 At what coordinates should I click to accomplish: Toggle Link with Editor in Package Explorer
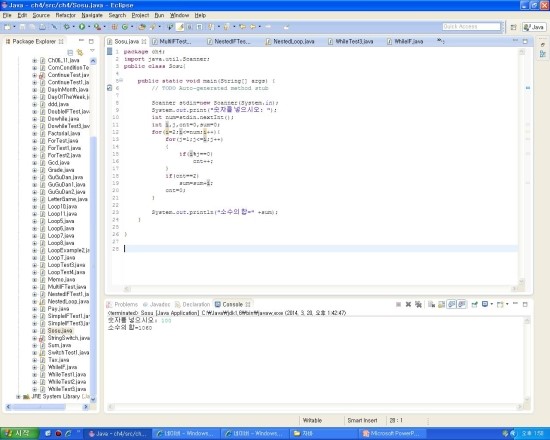pyautogui.click(x=80, y=53)
